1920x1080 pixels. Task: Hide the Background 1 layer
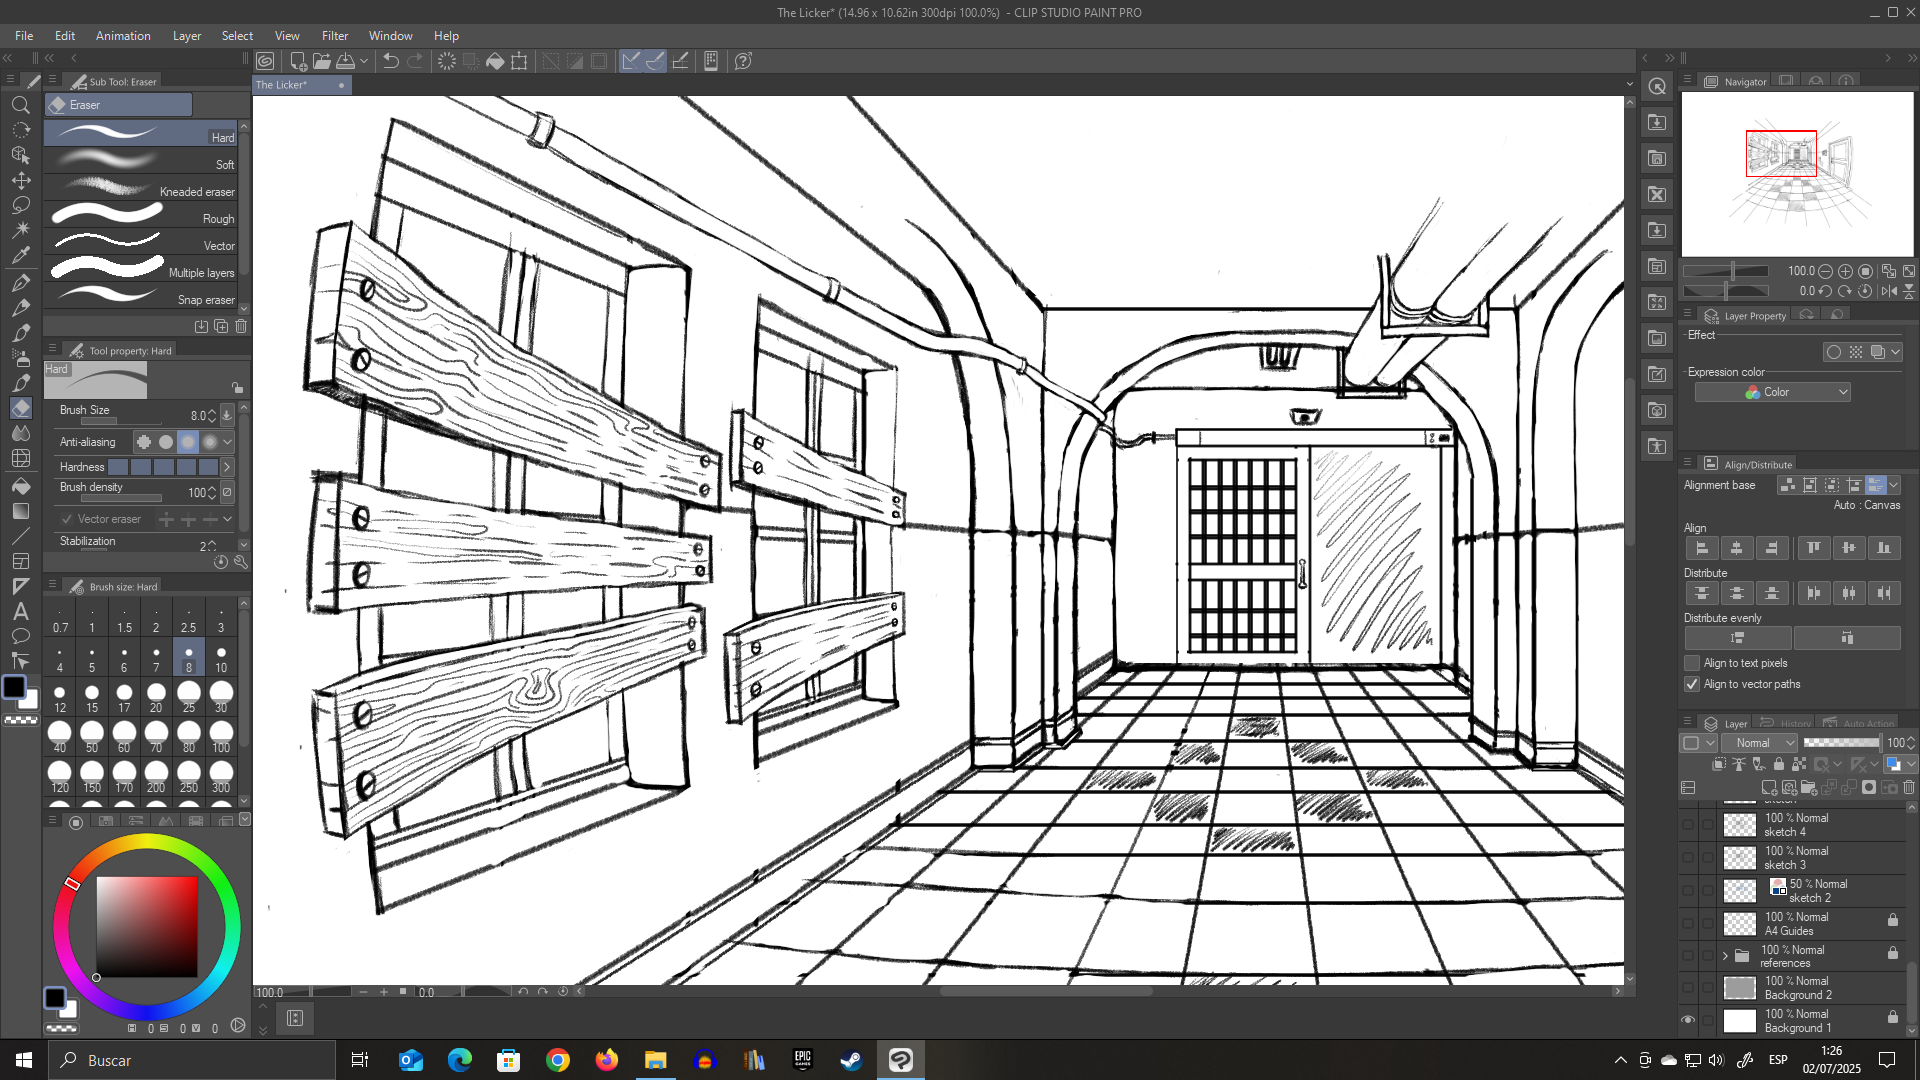(x=1688, y=1020)
